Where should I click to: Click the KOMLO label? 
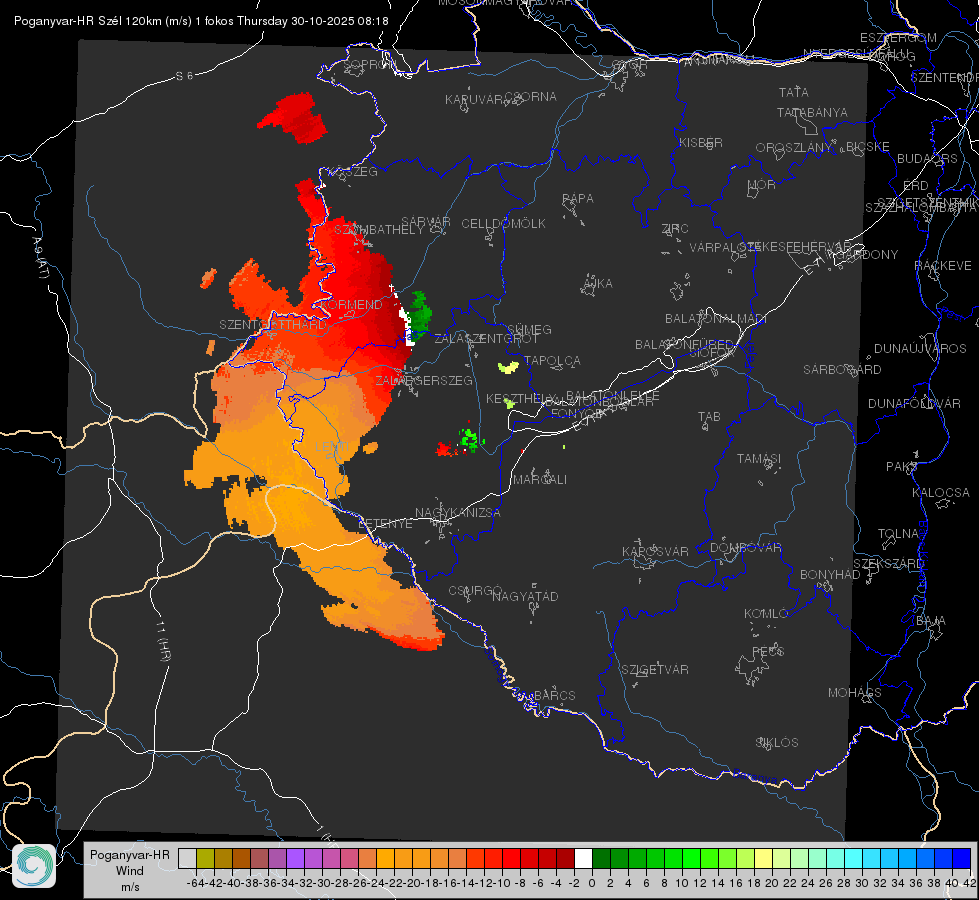[x=765, y=614]
